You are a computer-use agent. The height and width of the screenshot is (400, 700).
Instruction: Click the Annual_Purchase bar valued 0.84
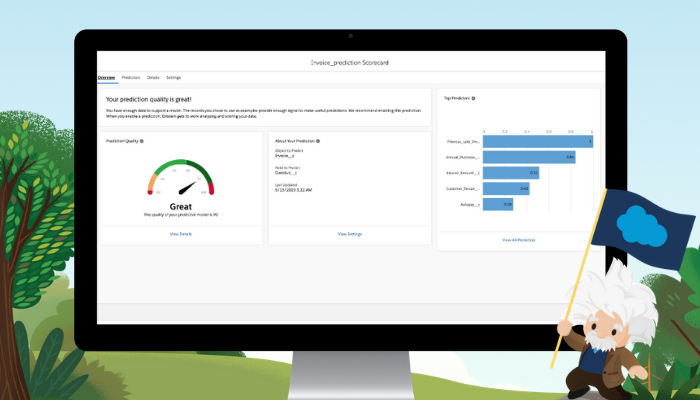(x=529, y=157)
